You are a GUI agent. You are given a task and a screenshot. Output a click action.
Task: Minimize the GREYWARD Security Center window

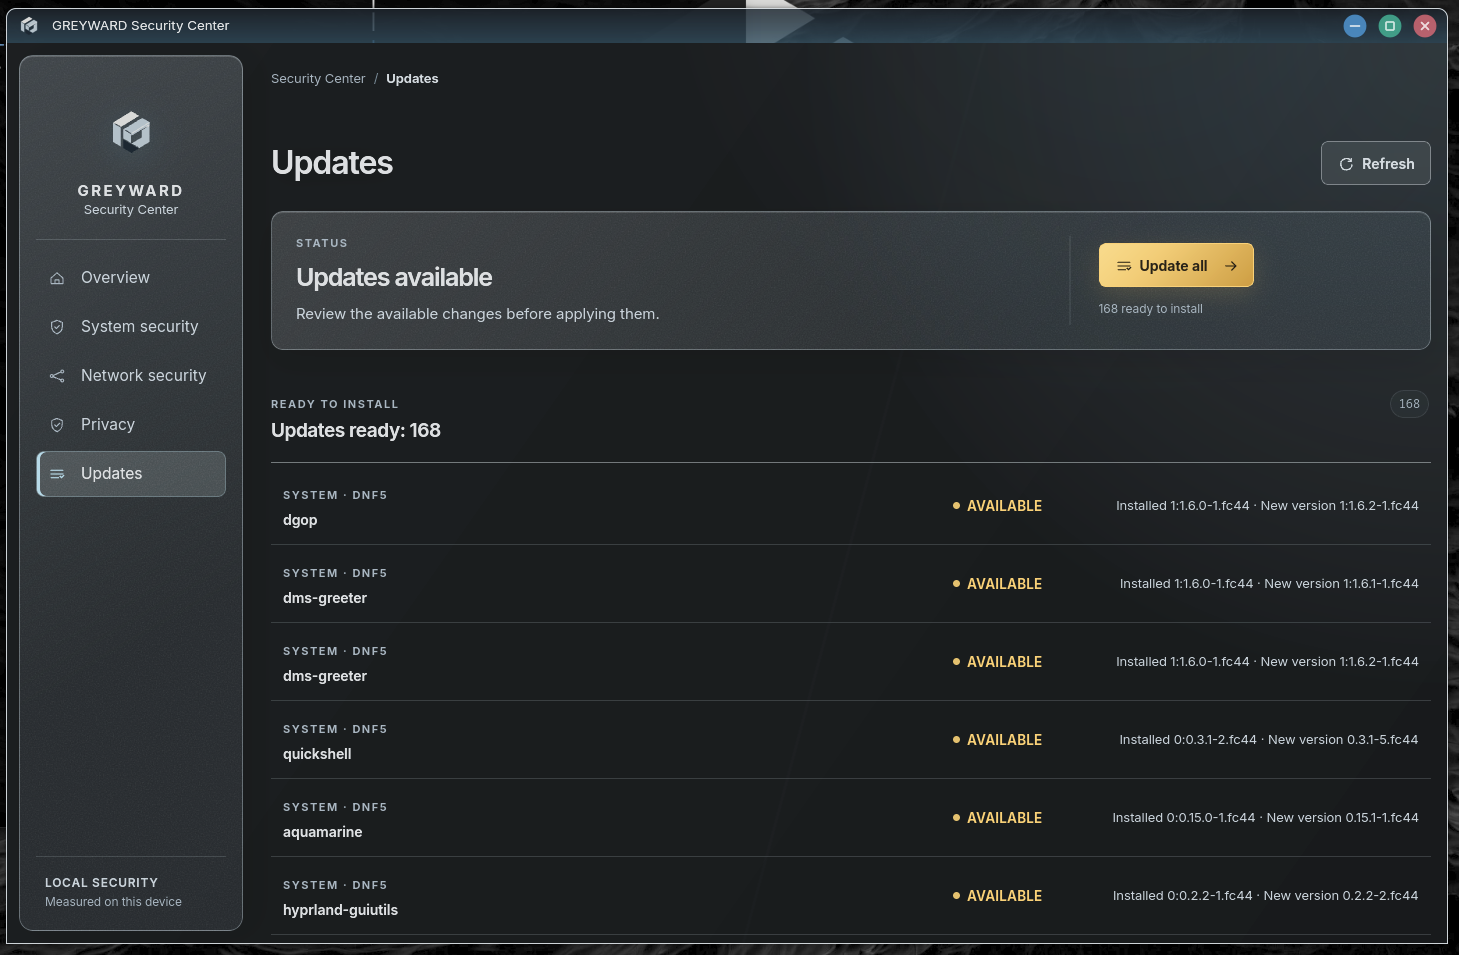point(1355,26)
